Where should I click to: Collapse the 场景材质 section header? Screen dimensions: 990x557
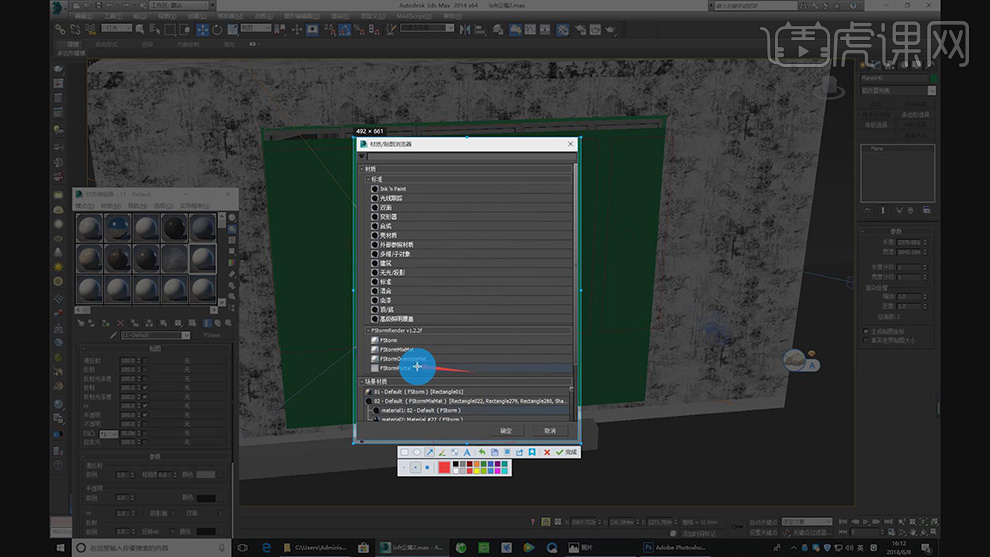(363, 381)
